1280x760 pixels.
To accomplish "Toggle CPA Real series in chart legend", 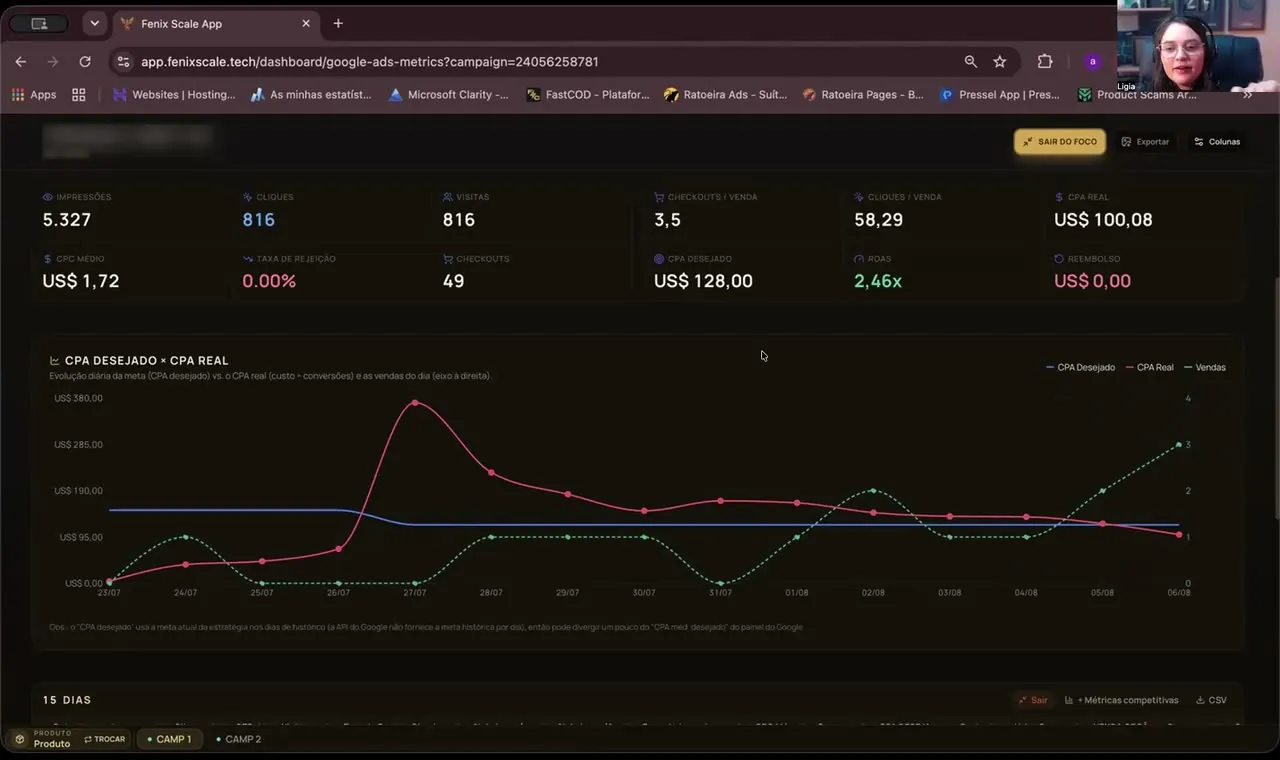I will tap(1150, 367).
